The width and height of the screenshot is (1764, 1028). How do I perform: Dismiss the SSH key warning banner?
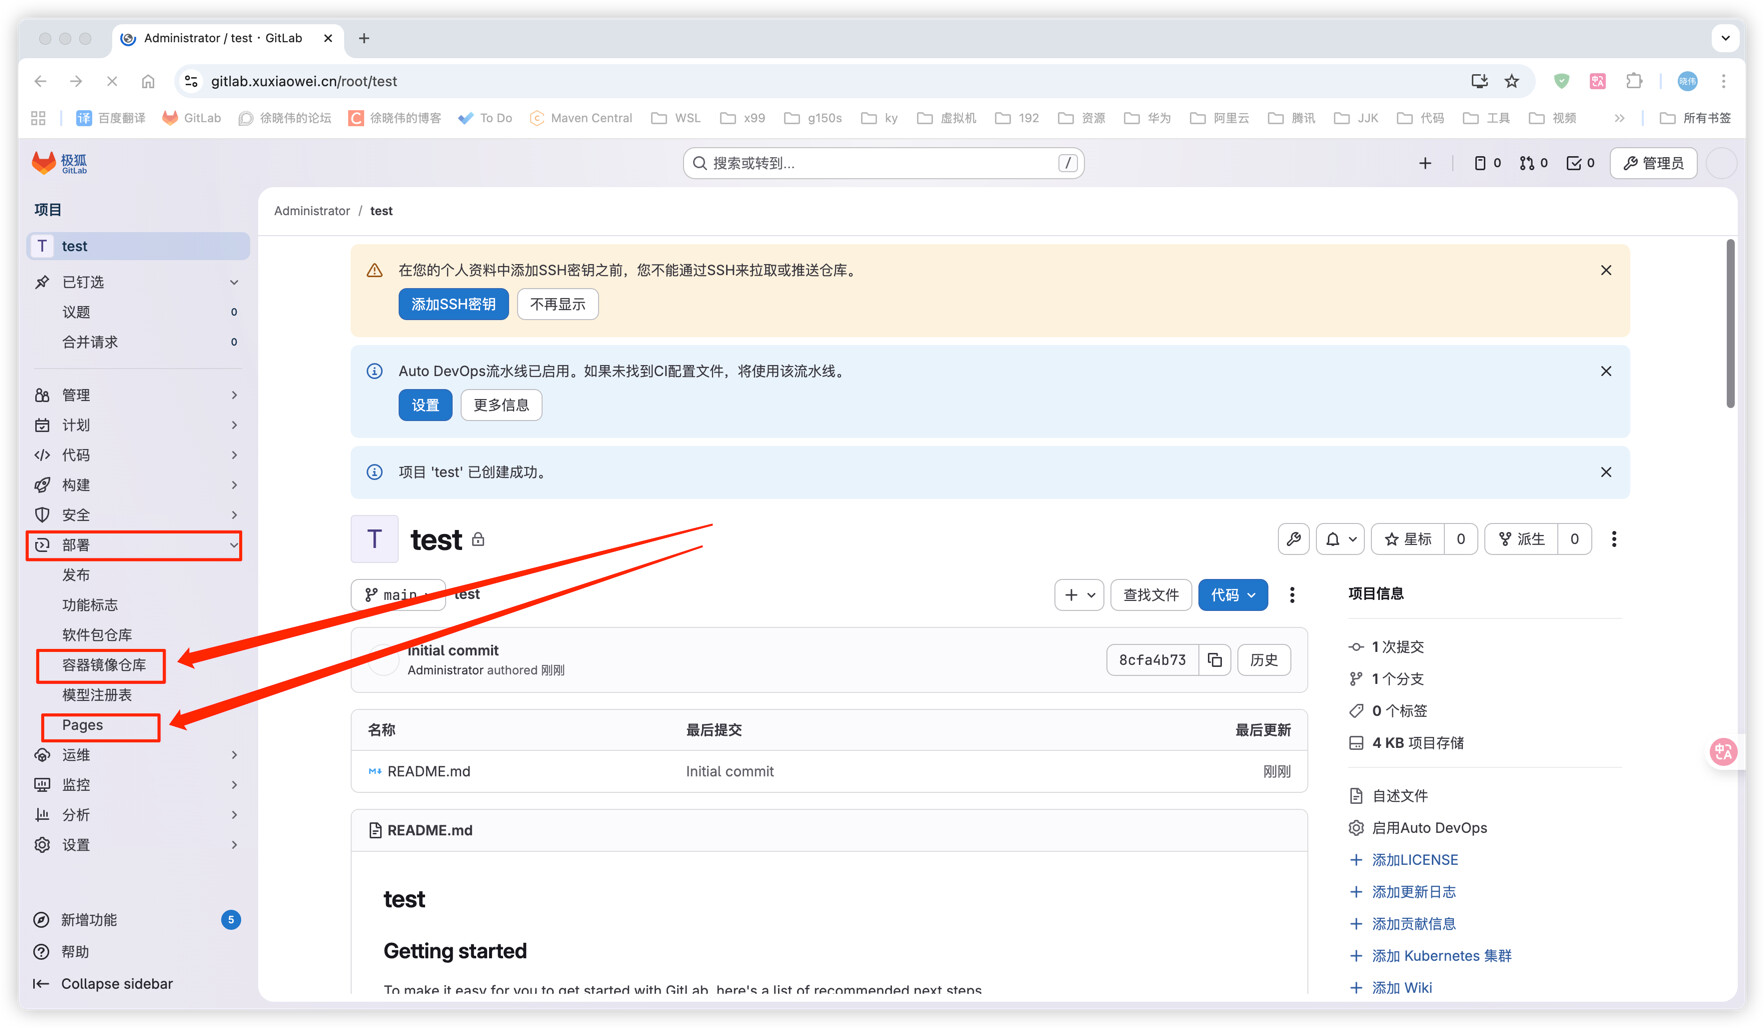point(1606,270)
